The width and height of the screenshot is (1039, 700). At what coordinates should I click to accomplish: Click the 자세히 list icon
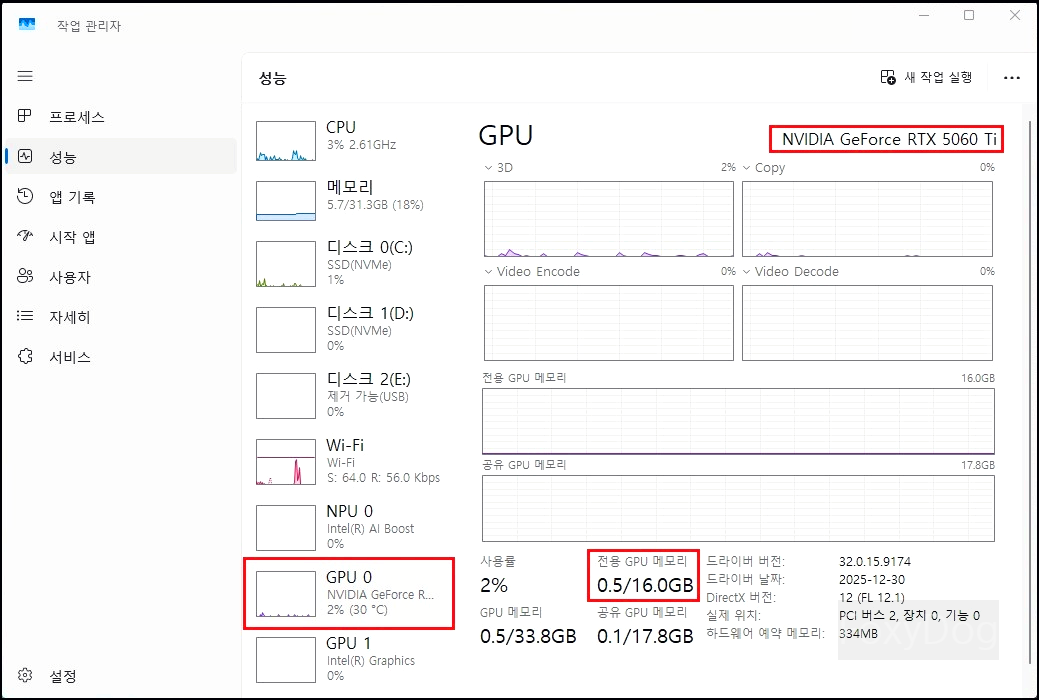(25, 316)
